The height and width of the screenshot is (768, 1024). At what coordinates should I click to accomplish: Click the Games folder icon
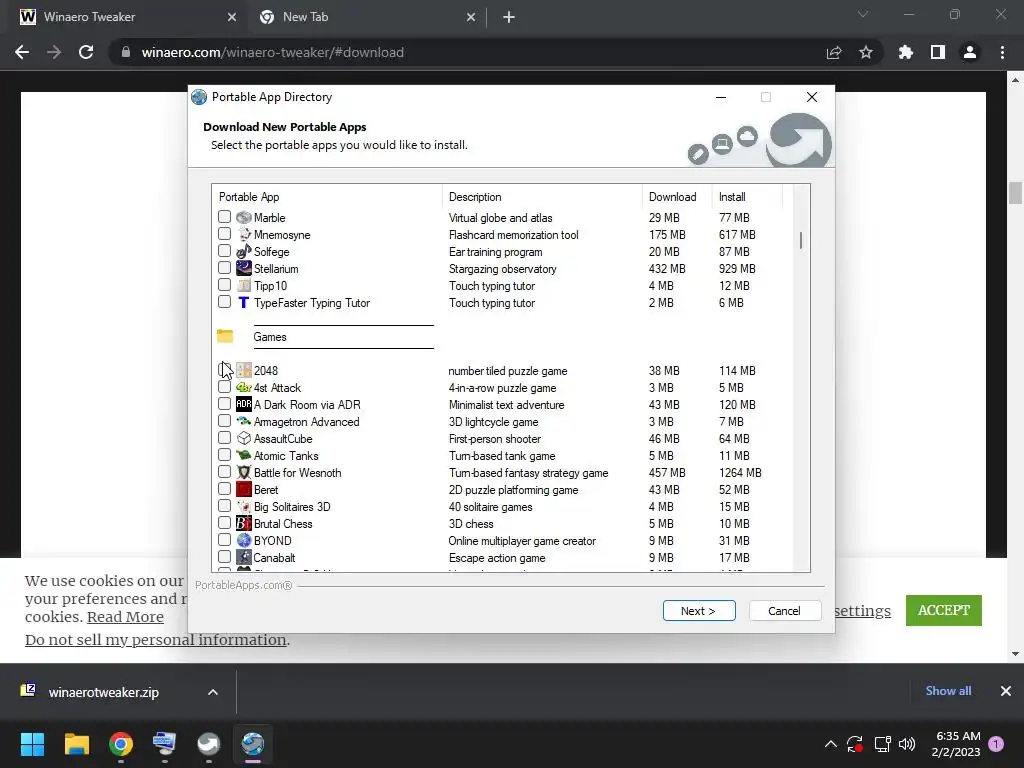pyautogui.click(x=225, y=336)
